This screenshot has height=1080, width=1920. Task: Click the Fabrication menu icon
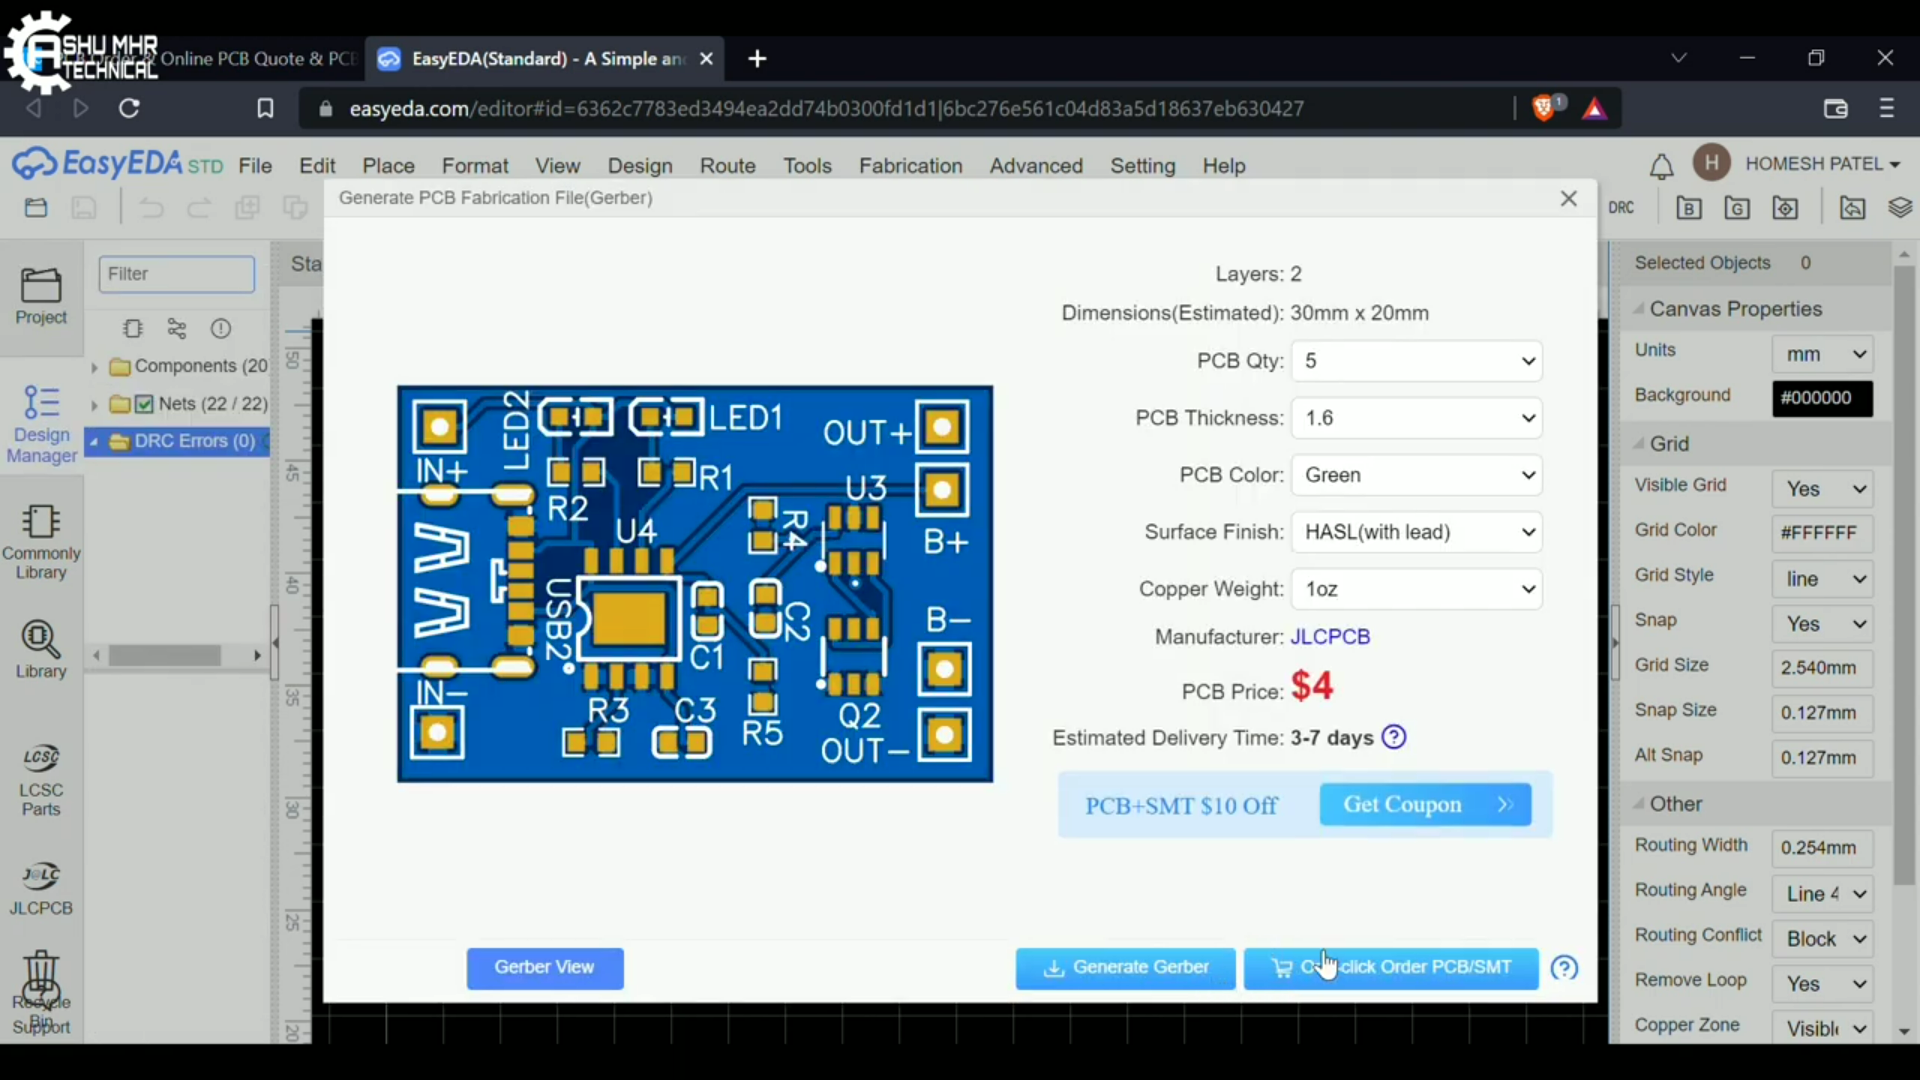[x=910, y=165]
